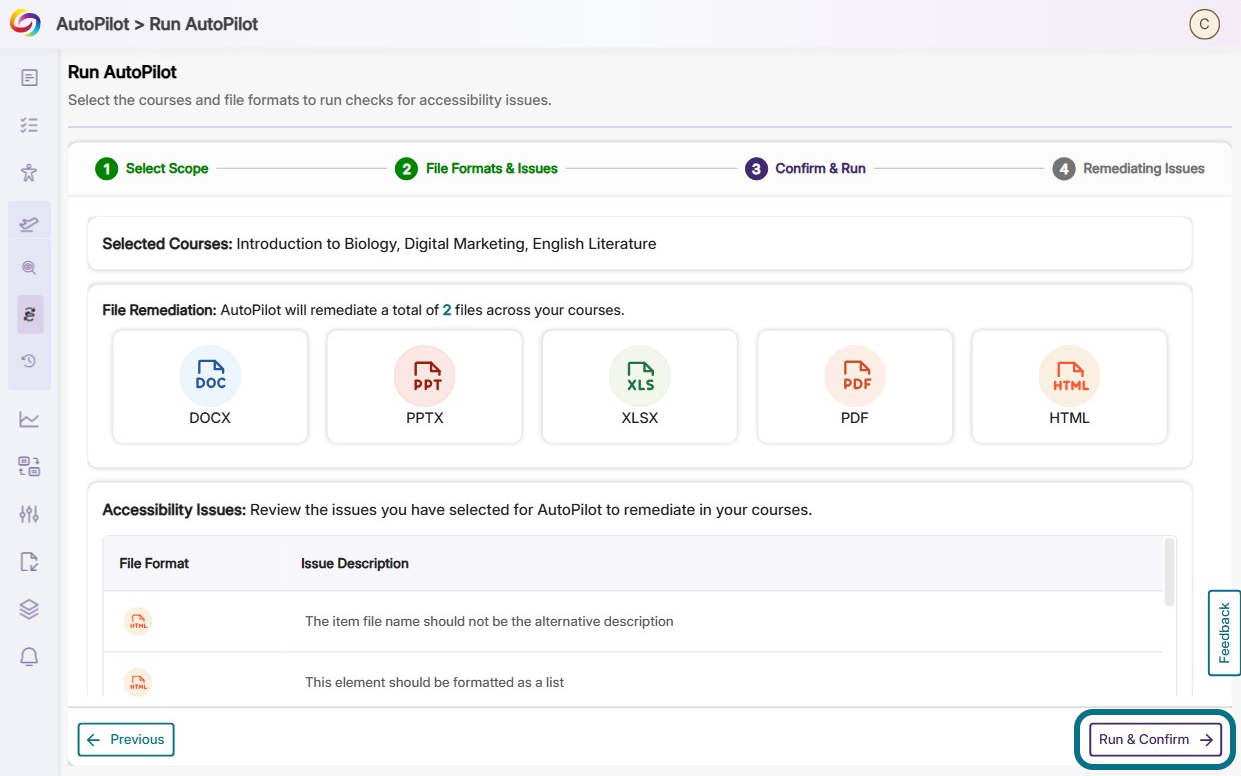Select the airplane AutoPilot sidebar icon

[29, 223]
